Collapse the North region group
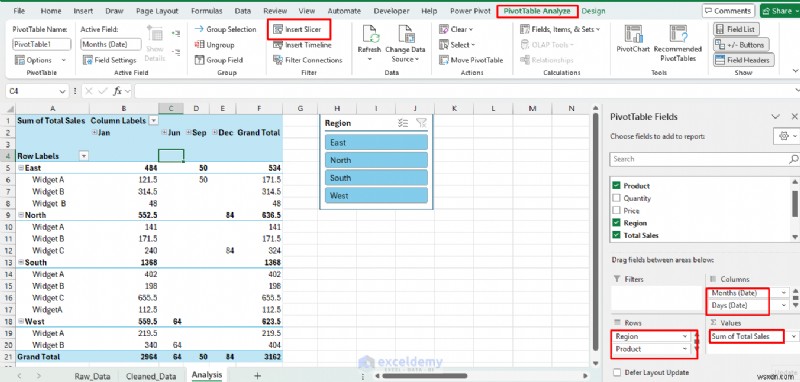The height and width of the screenshot is (382, 800). click(x=21, y=215)
